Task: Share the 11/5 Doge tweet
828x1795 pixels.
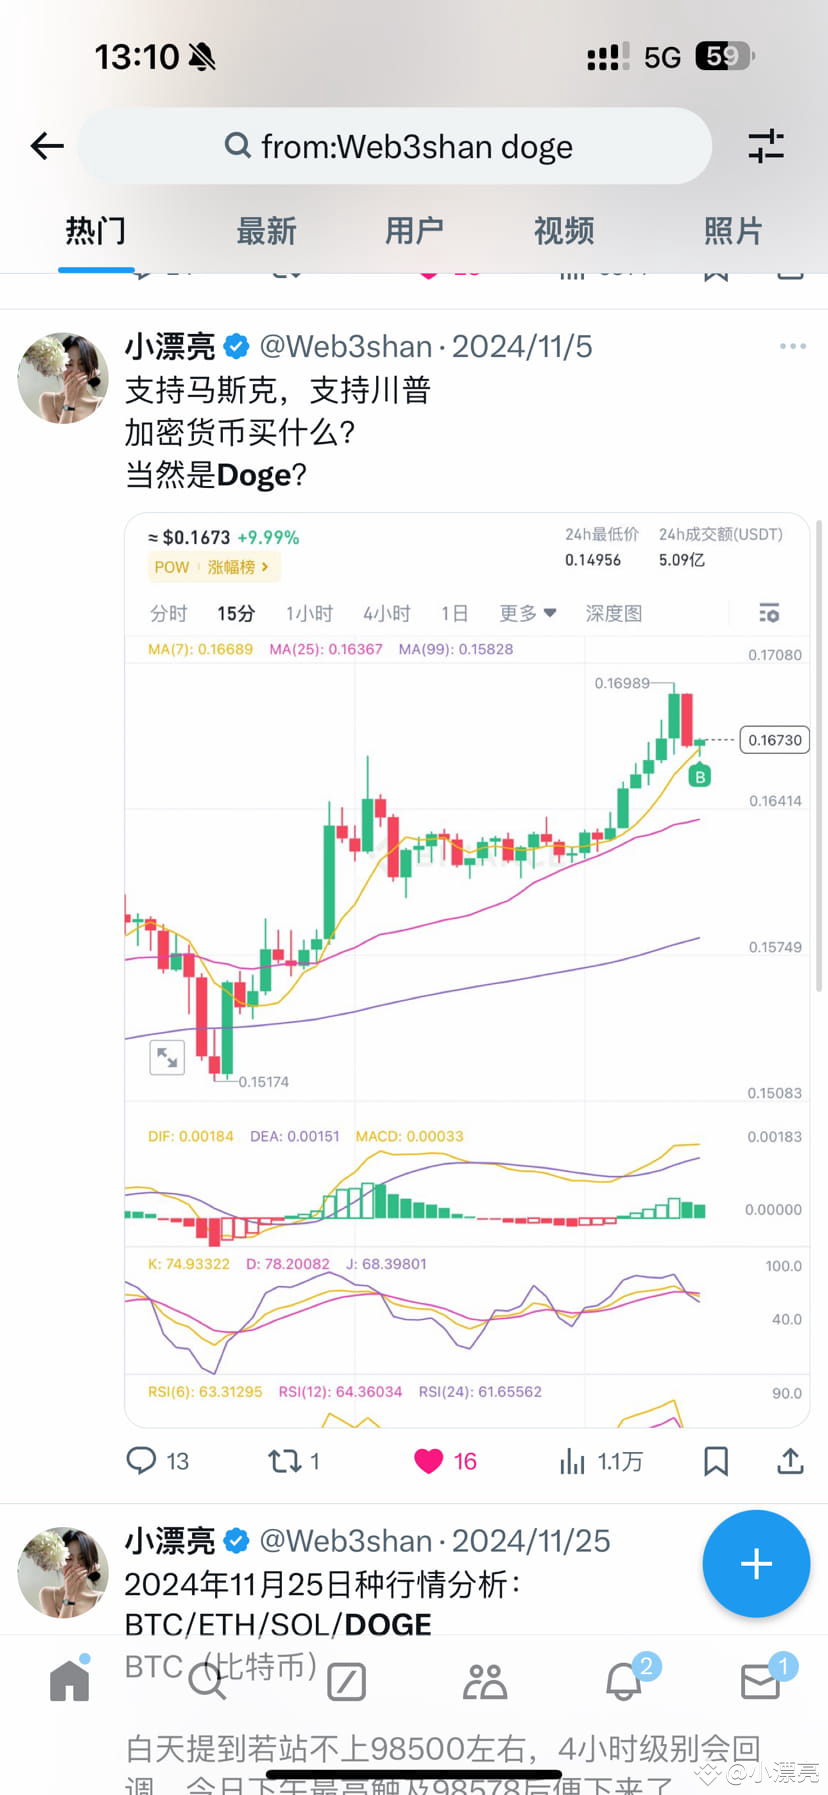Action: click(790, 1461)
